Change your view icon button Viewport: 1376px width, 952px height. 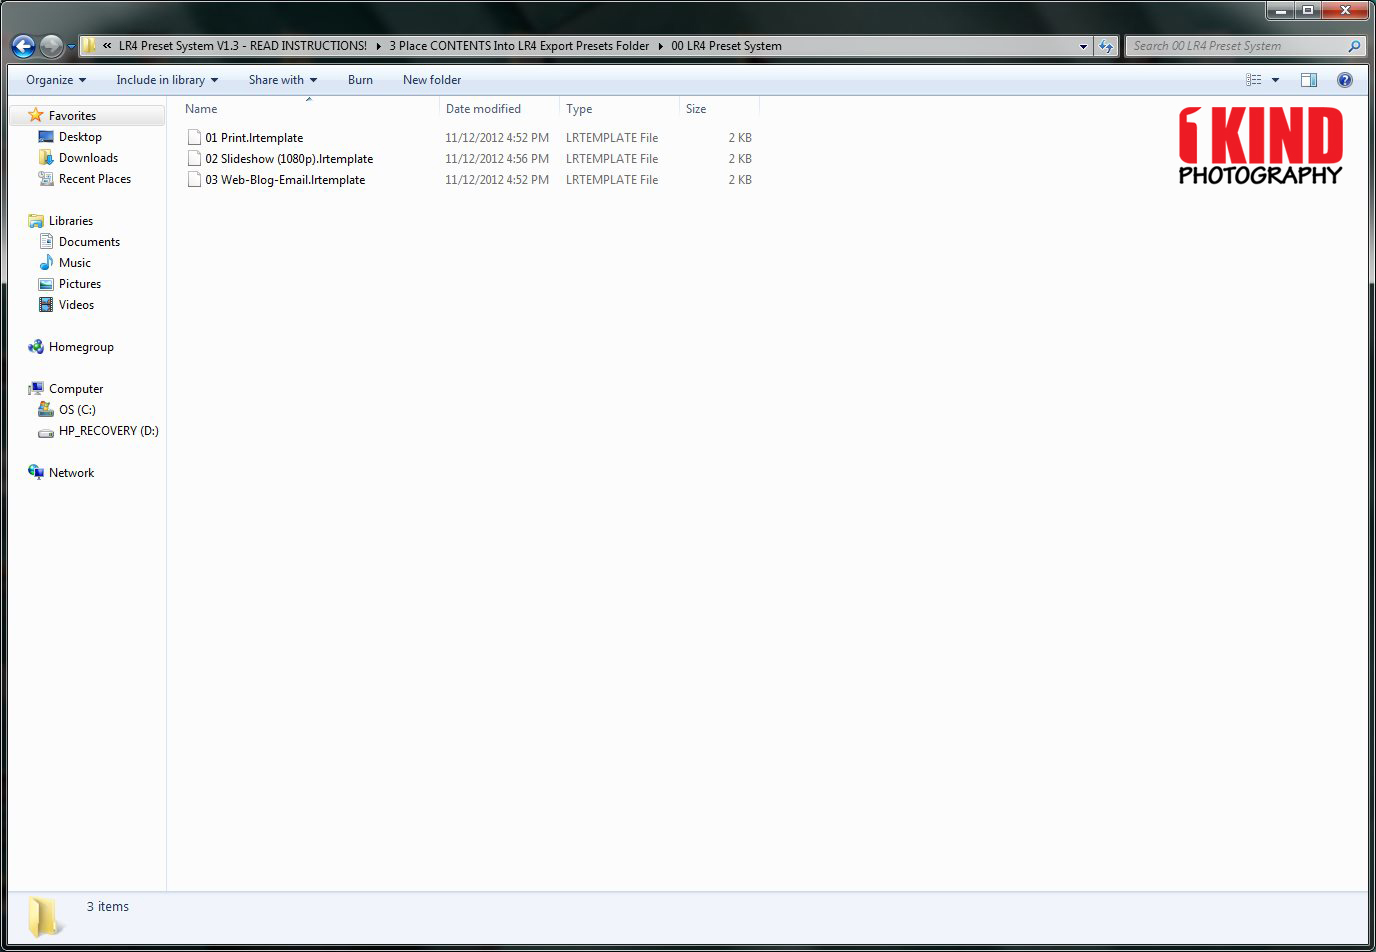(x=1254, y=80)
